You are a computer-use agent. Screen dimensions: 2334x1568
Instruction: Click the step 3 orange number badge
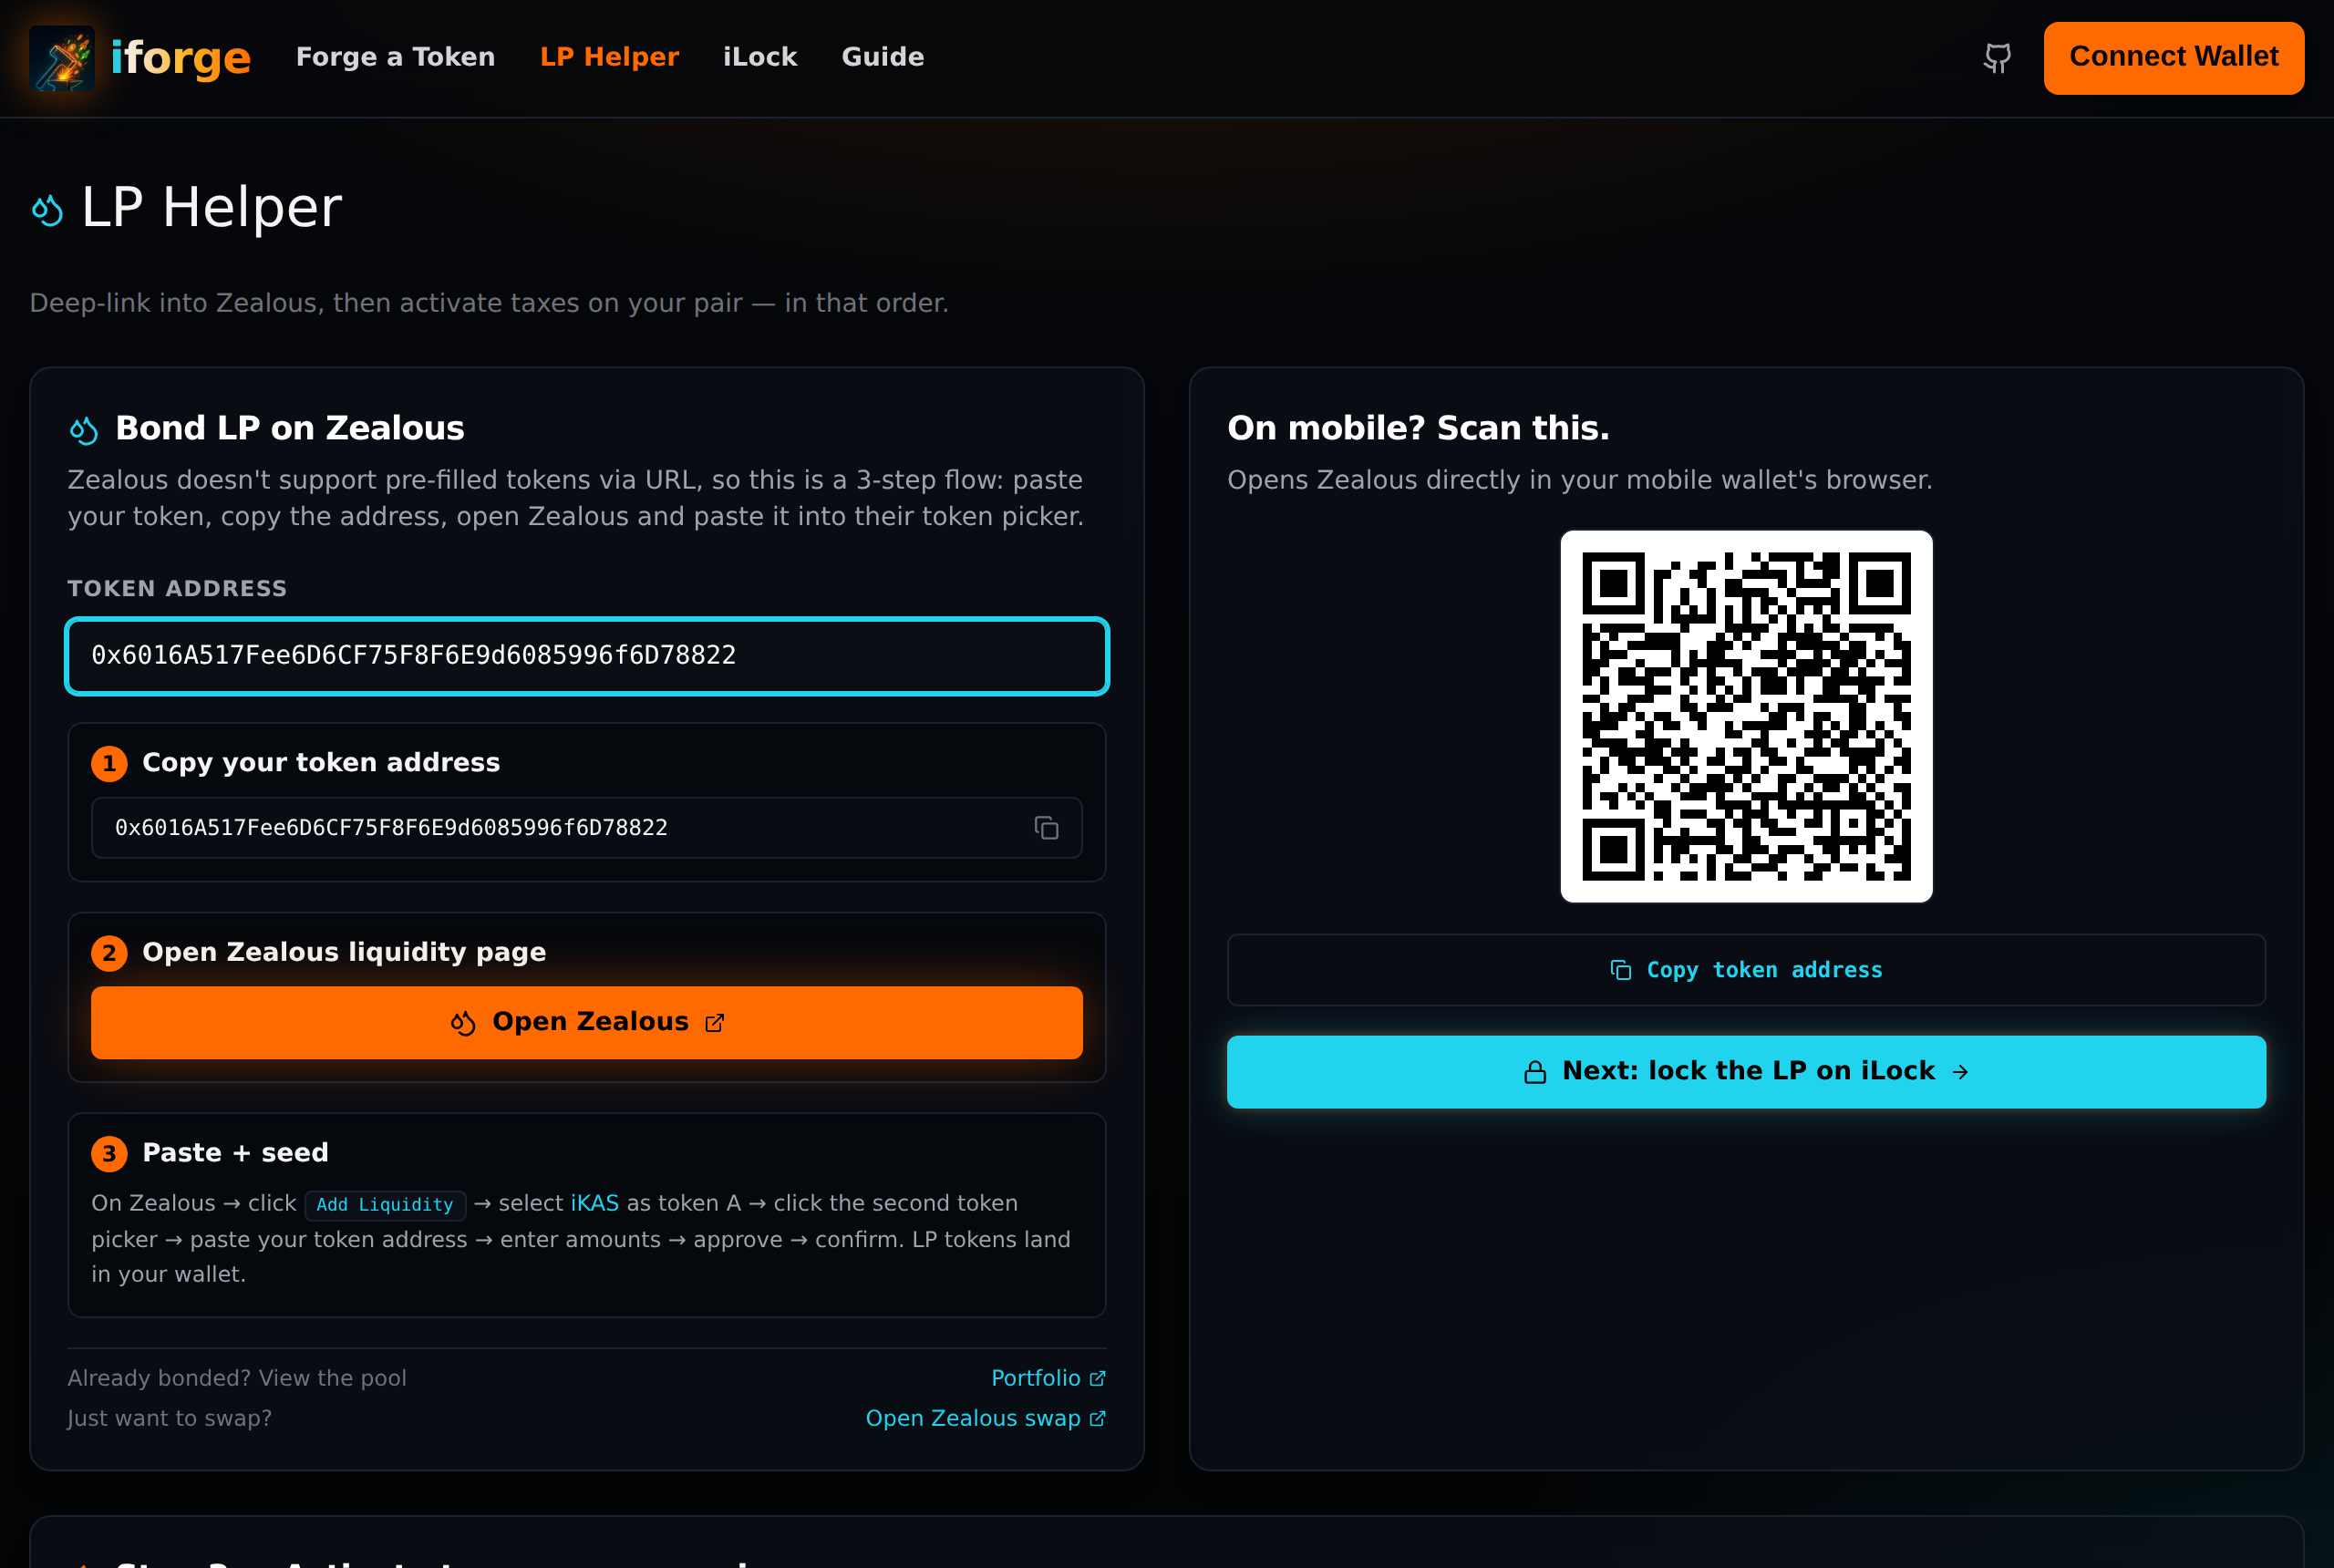point(109,1154)
